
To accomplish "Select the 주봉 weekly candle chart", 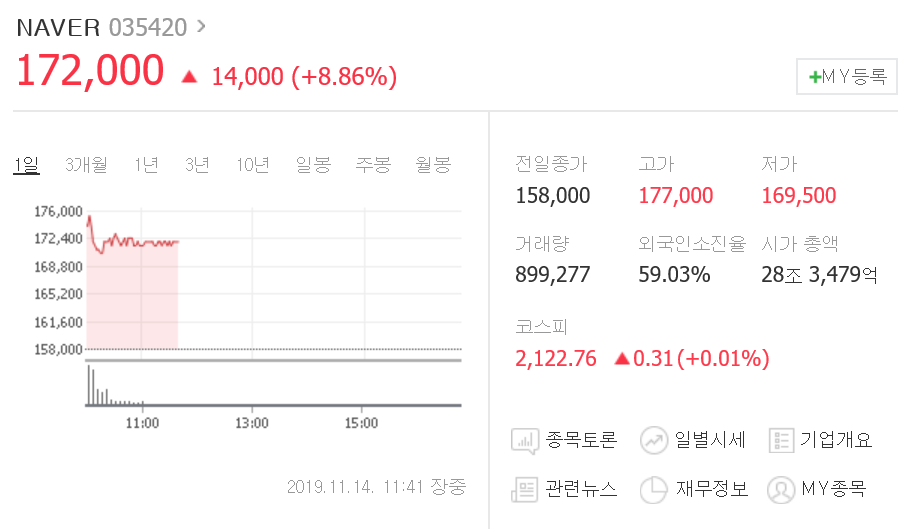I will (x=373, y=165).
